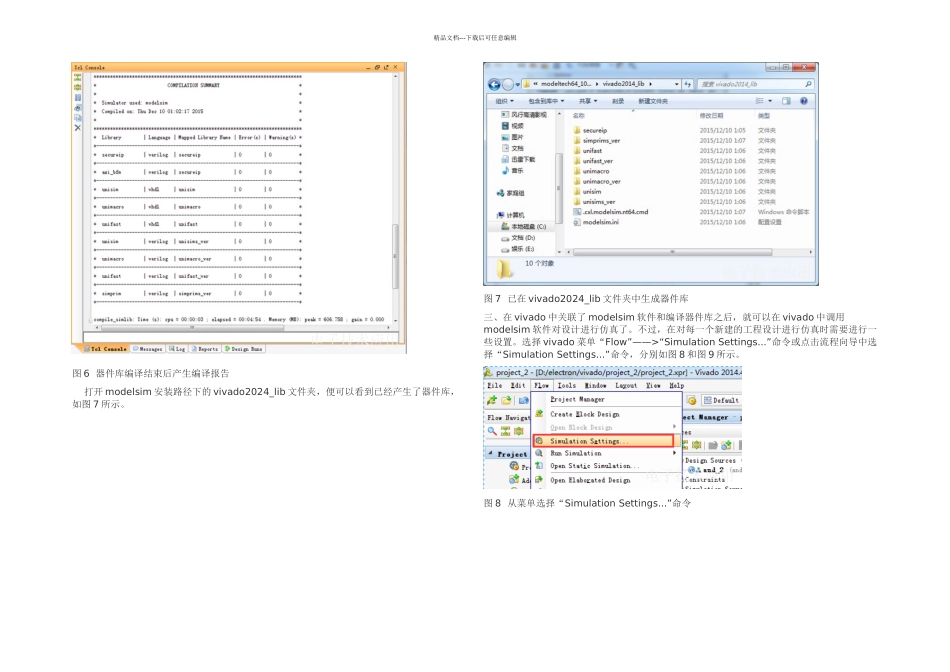Collapse the Project Manager section in Flow Navigator
Screen dimensions: 950x672
point(490,454)
